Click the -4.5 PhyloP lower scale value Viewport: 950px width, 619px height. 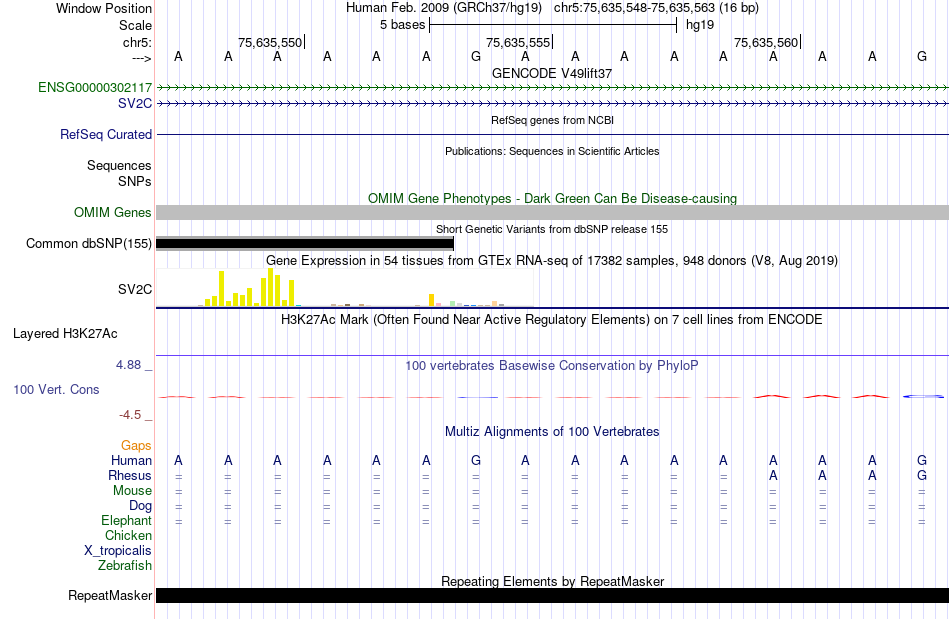tap(130, 415)
